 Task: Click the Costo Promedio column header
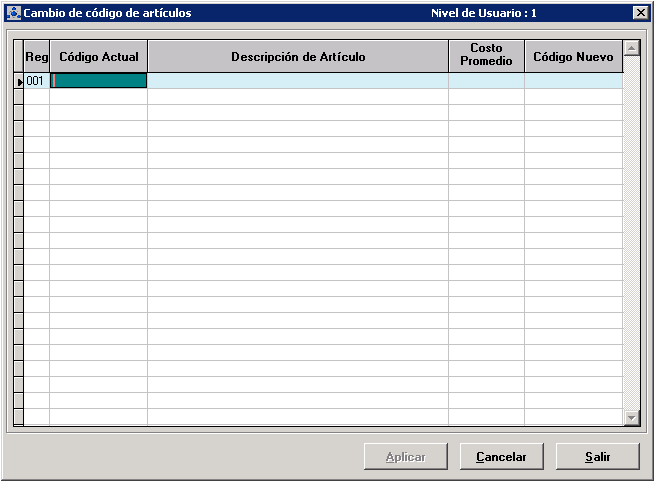coord(486,56)
